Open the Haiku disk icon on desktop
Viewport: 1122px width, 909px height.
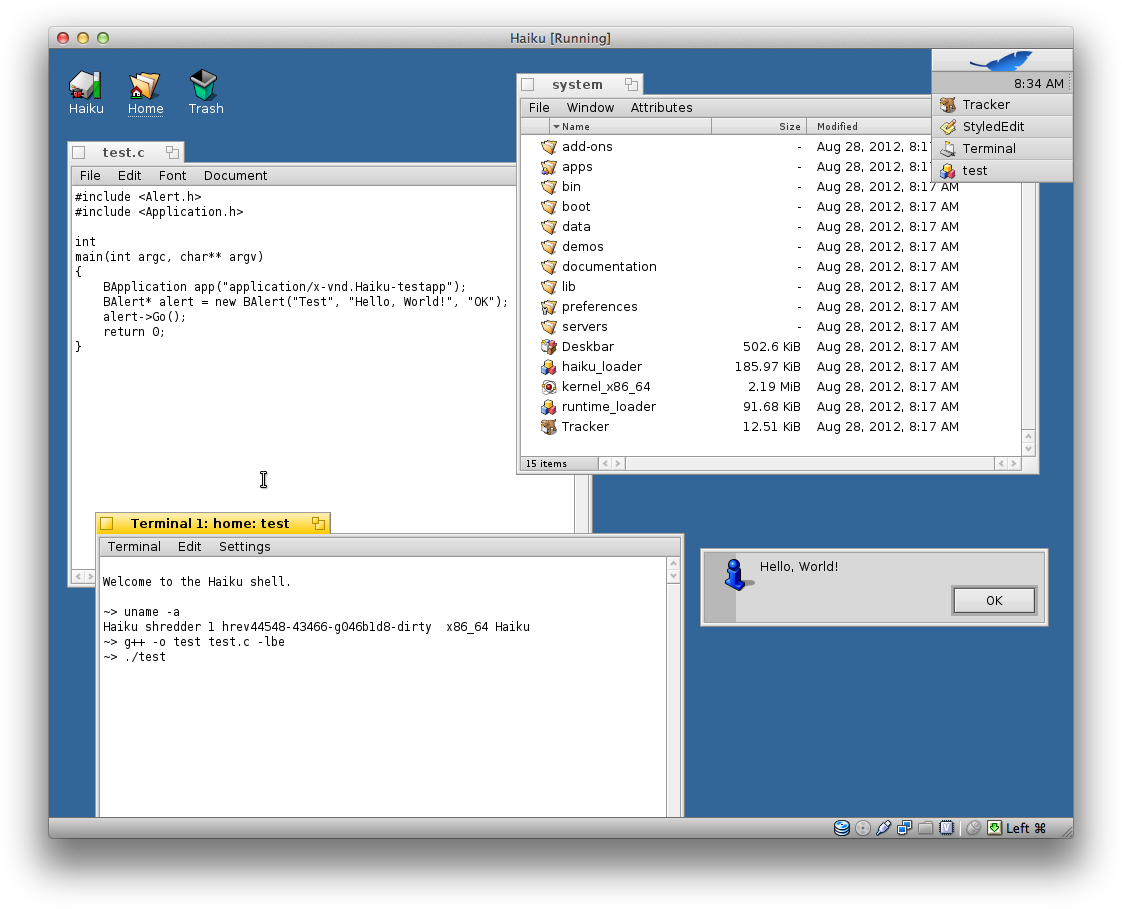[x=85, y=86]
